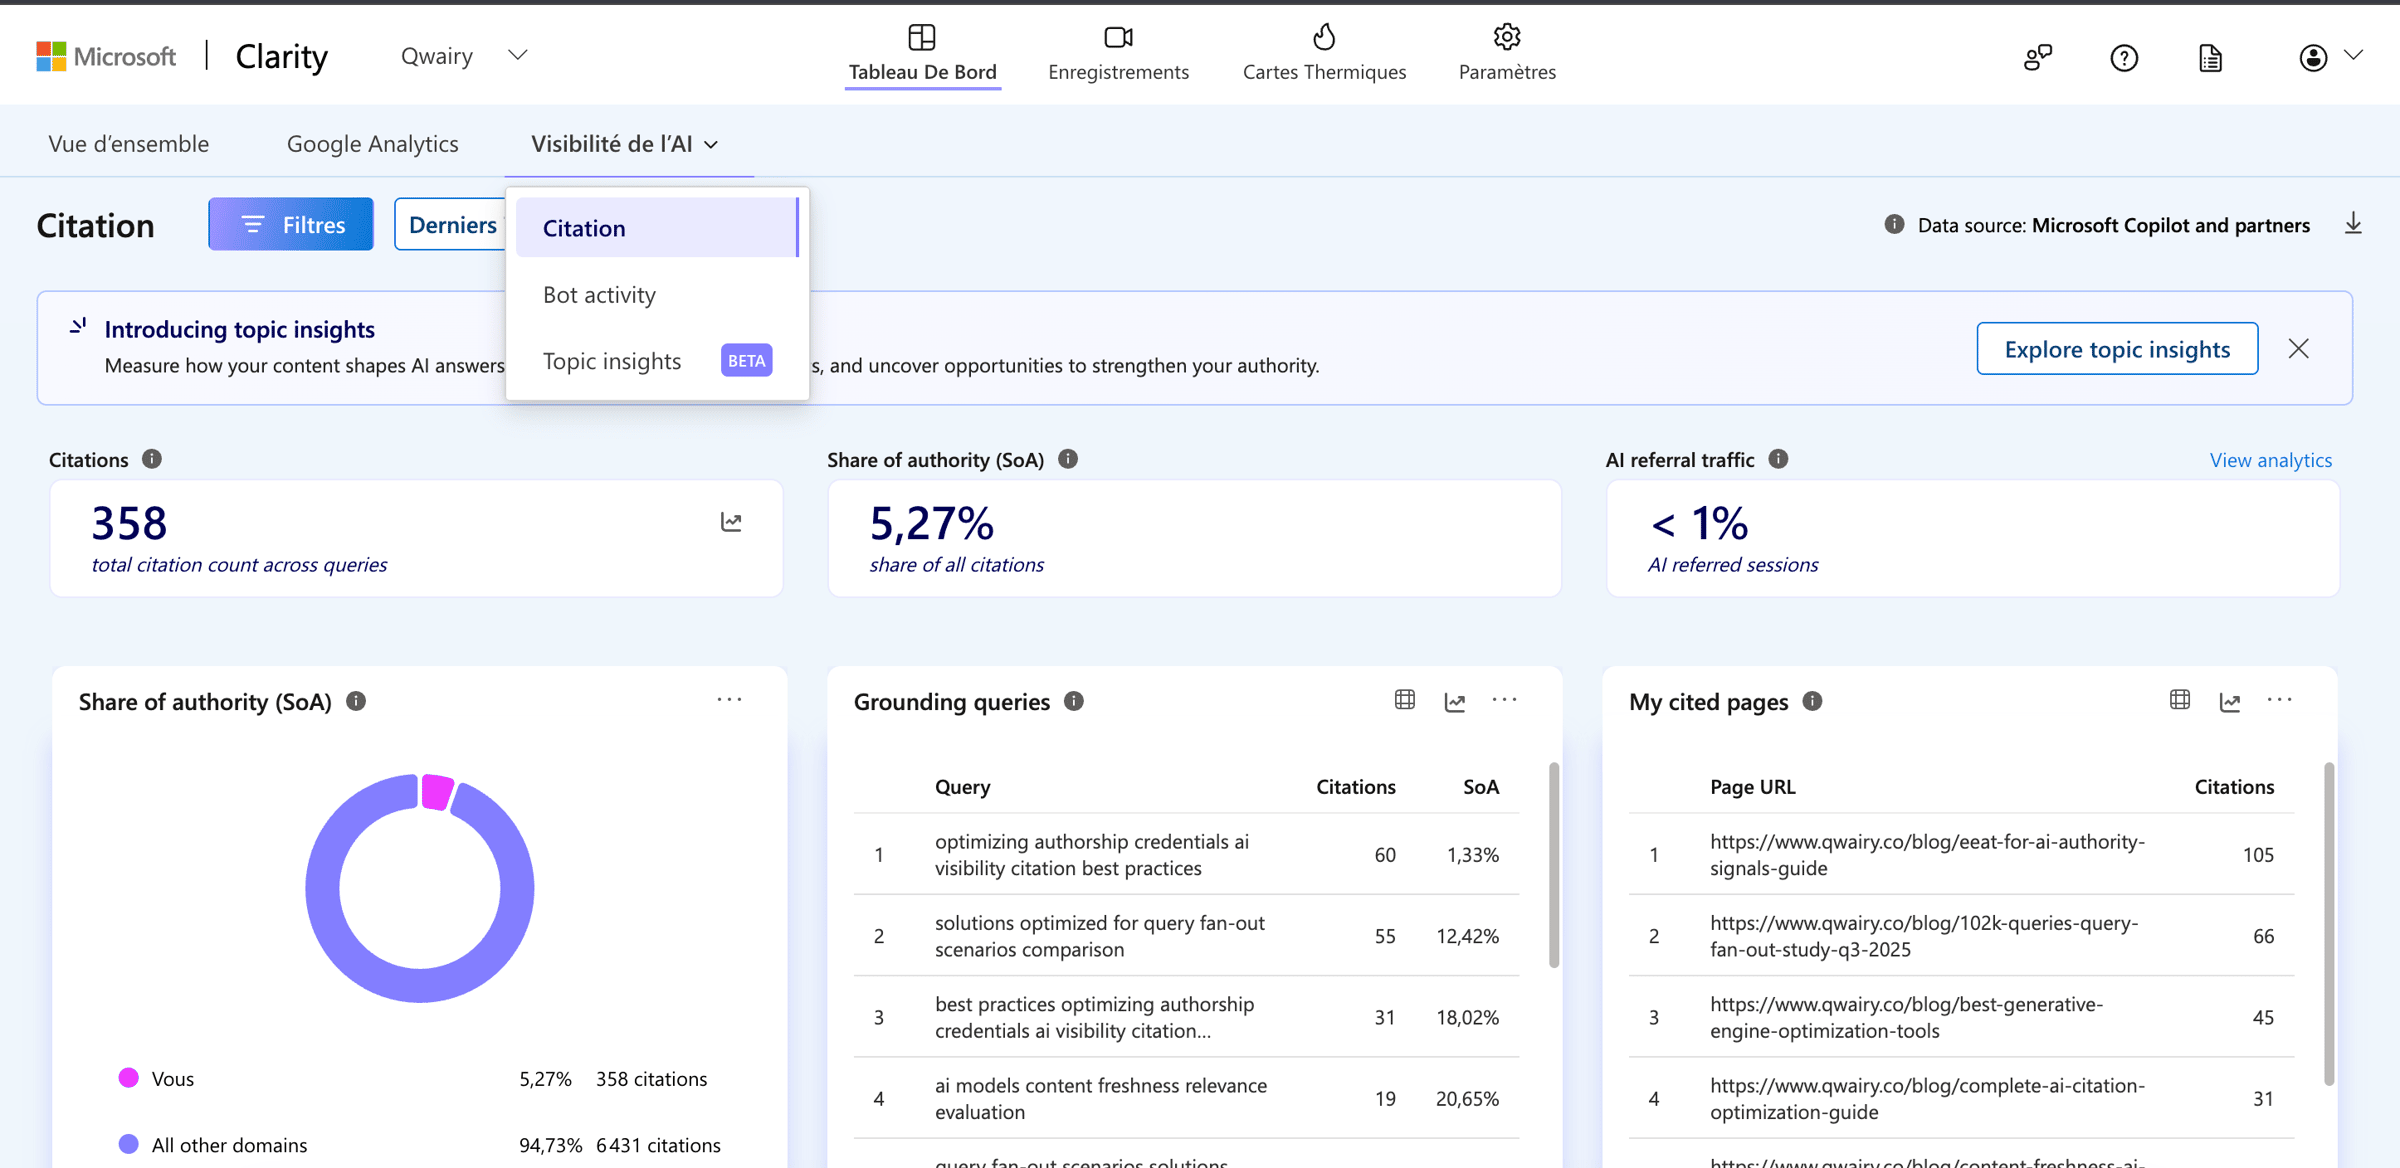Open the eeat-for-ai-authority-signals-guide page URL
The width and height of the screenshot is (2400, 1168).
1927,855
